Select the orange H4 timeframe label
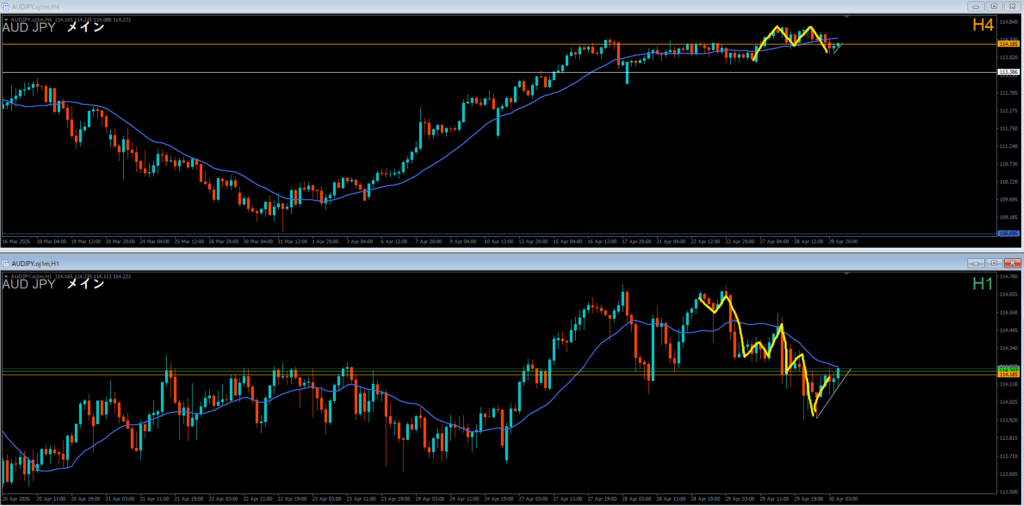 click(x=982, y=29)
